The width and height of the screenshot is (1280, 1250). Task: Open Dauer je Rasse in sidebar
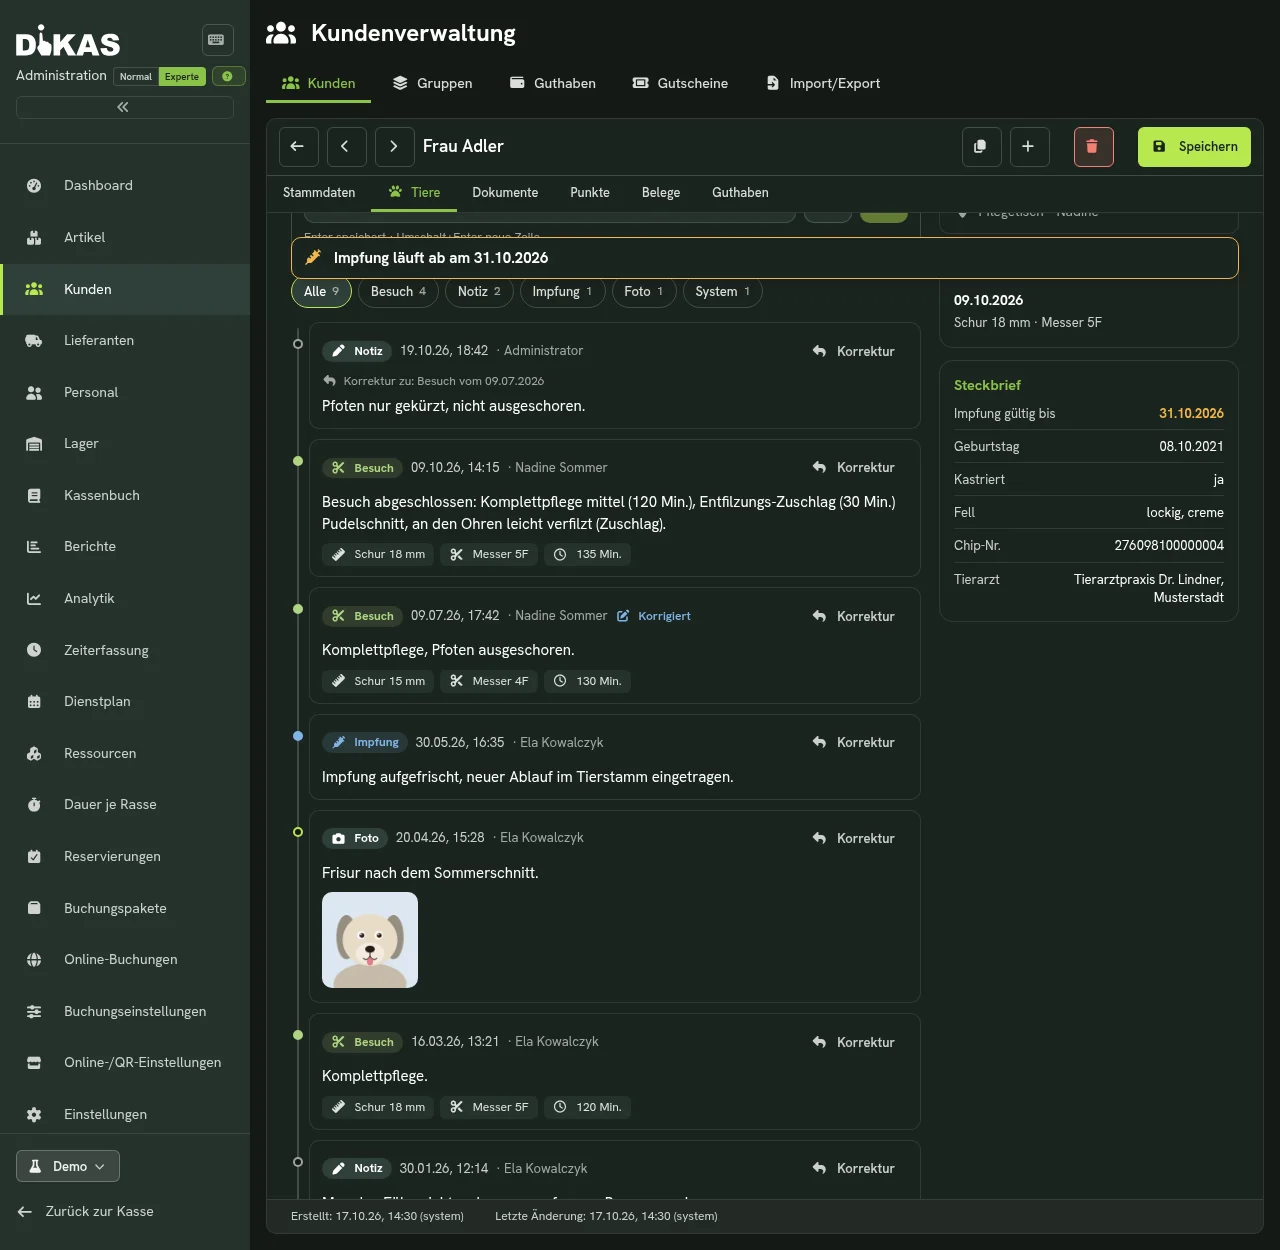tap(125, 805)
